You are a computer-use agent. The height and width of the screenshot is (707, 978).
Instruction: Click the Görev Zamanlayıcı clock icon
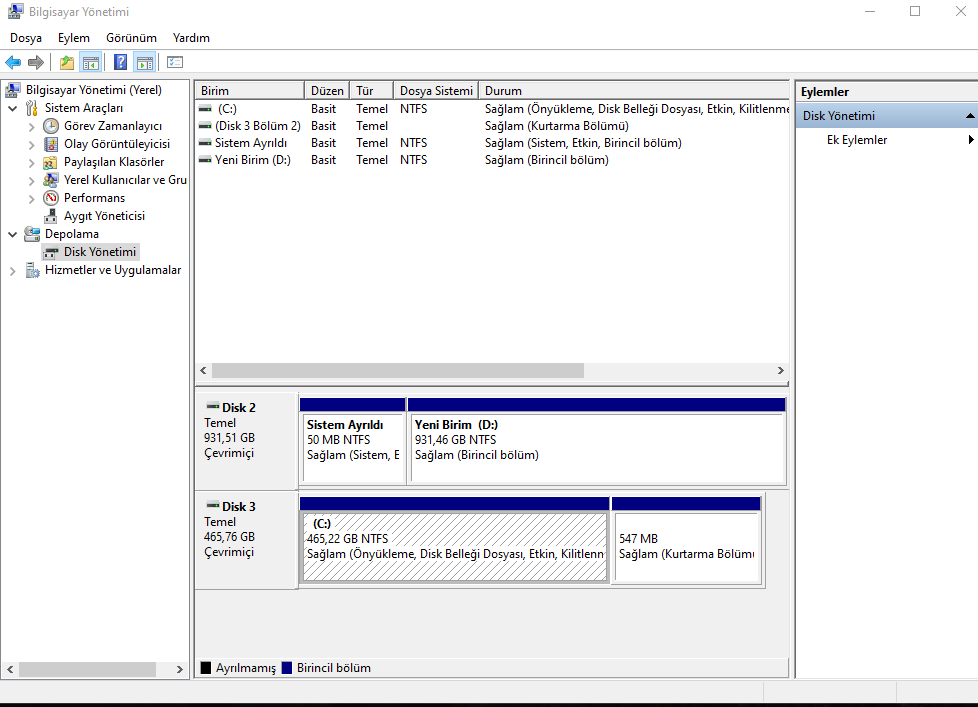tap(51, 126)
